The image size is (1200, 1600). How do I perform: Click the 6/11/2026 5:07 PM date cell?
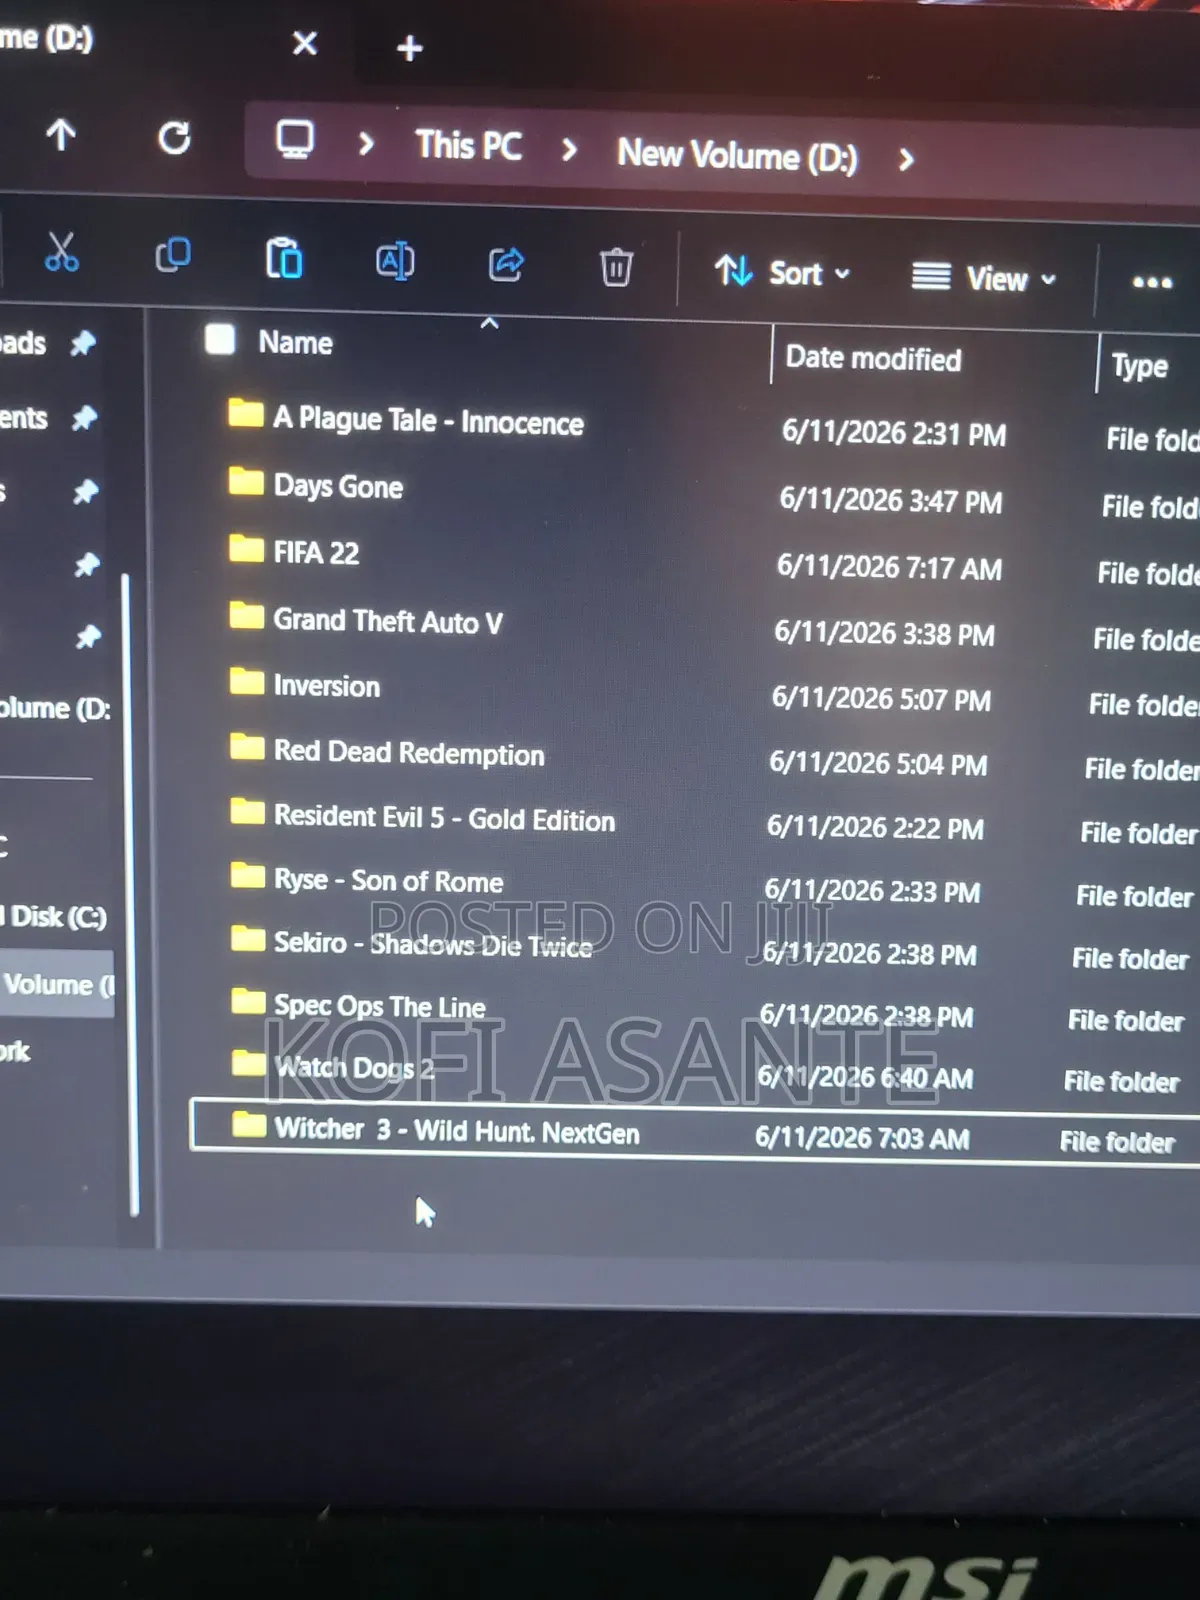881,698
